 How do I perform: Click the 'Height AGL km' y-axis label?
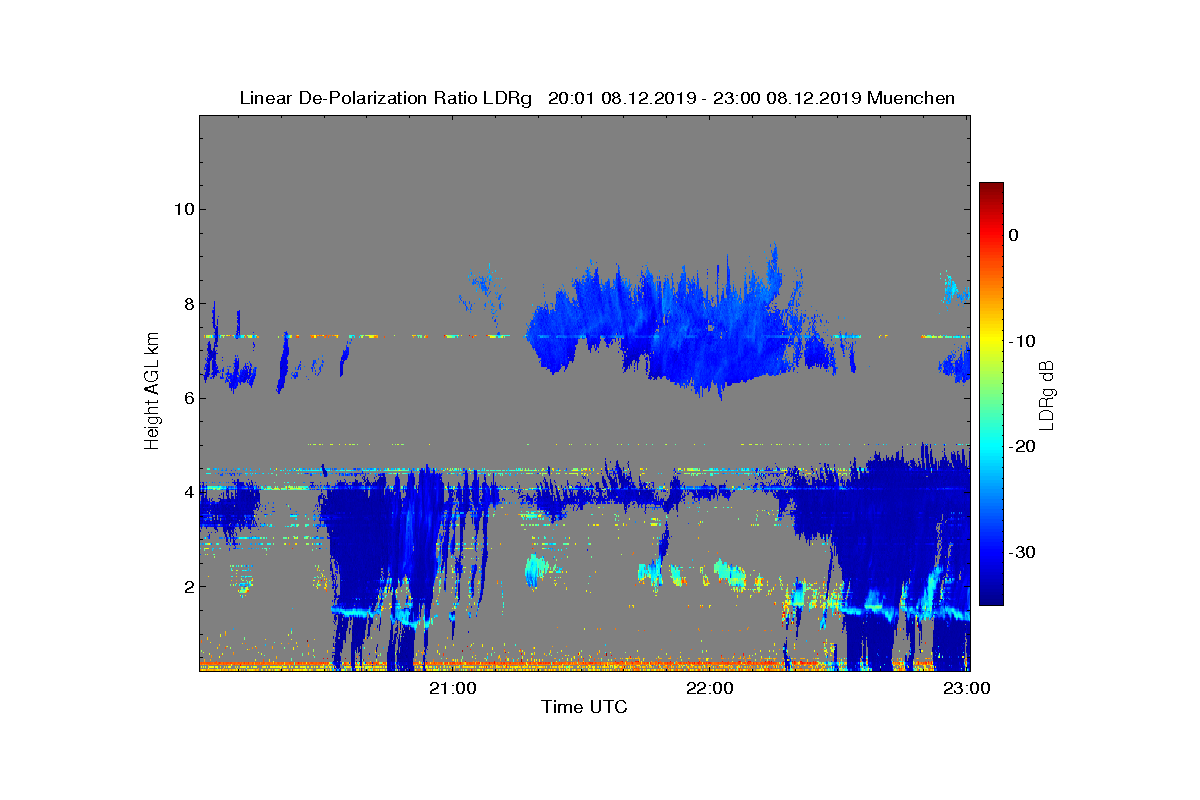click(152, 393)
